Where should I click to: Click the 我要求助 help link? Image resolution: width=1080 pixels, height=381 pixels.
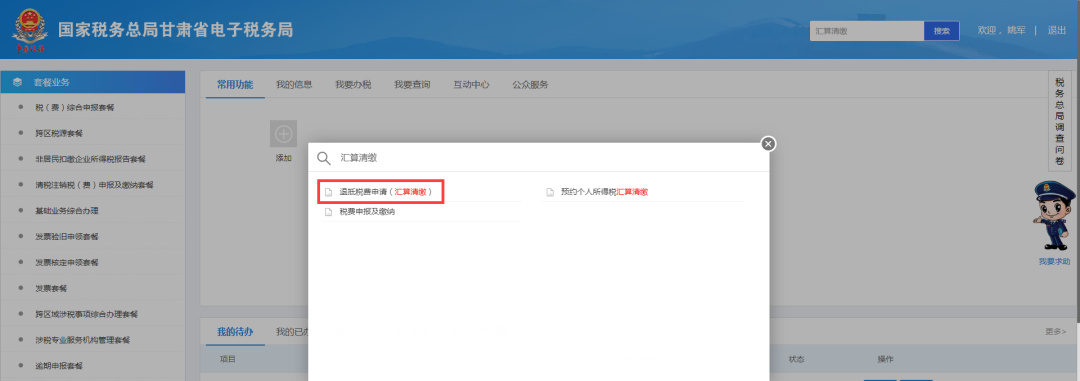(1055, 262)
